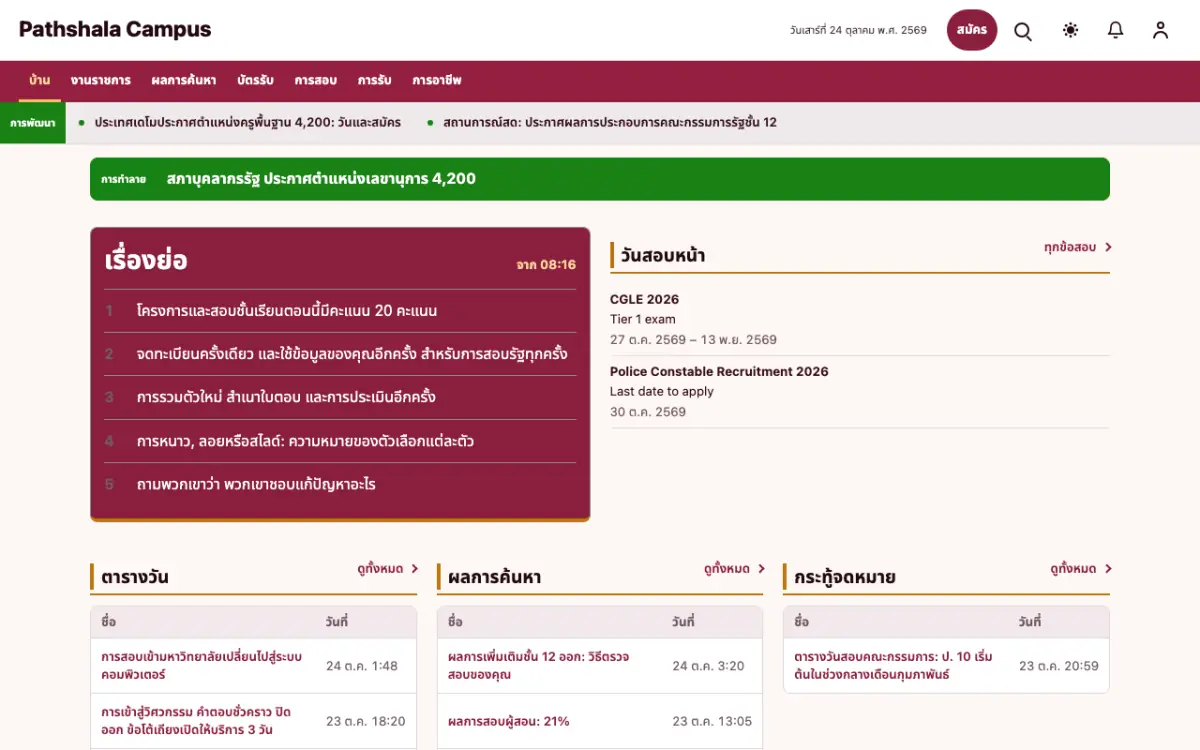Click the 23 ต.ค. 13:05 cell
Screen dimensions: 1200x750
(x=712, y=721)
